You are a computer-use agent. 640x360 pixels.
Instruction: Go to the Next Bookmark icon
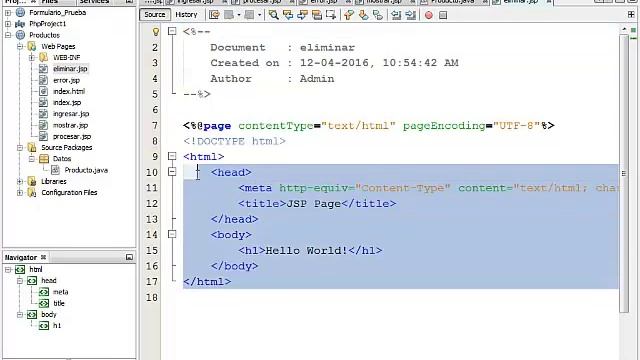click(x=363, y=15)
